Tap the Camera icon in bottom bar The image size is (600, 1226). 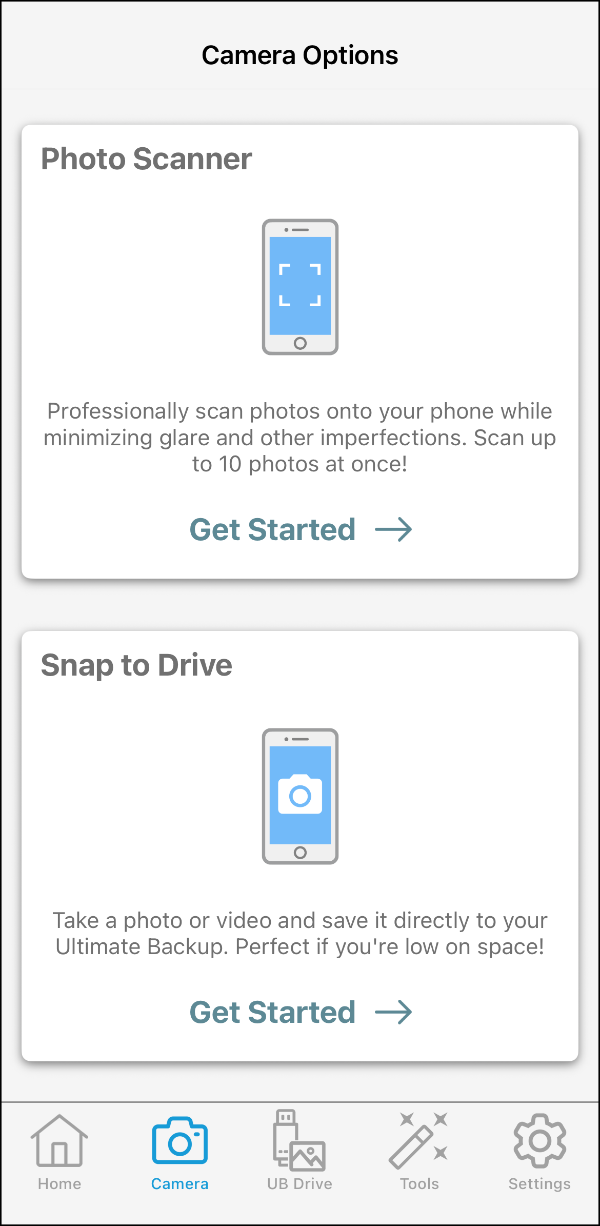[180, 1141]
